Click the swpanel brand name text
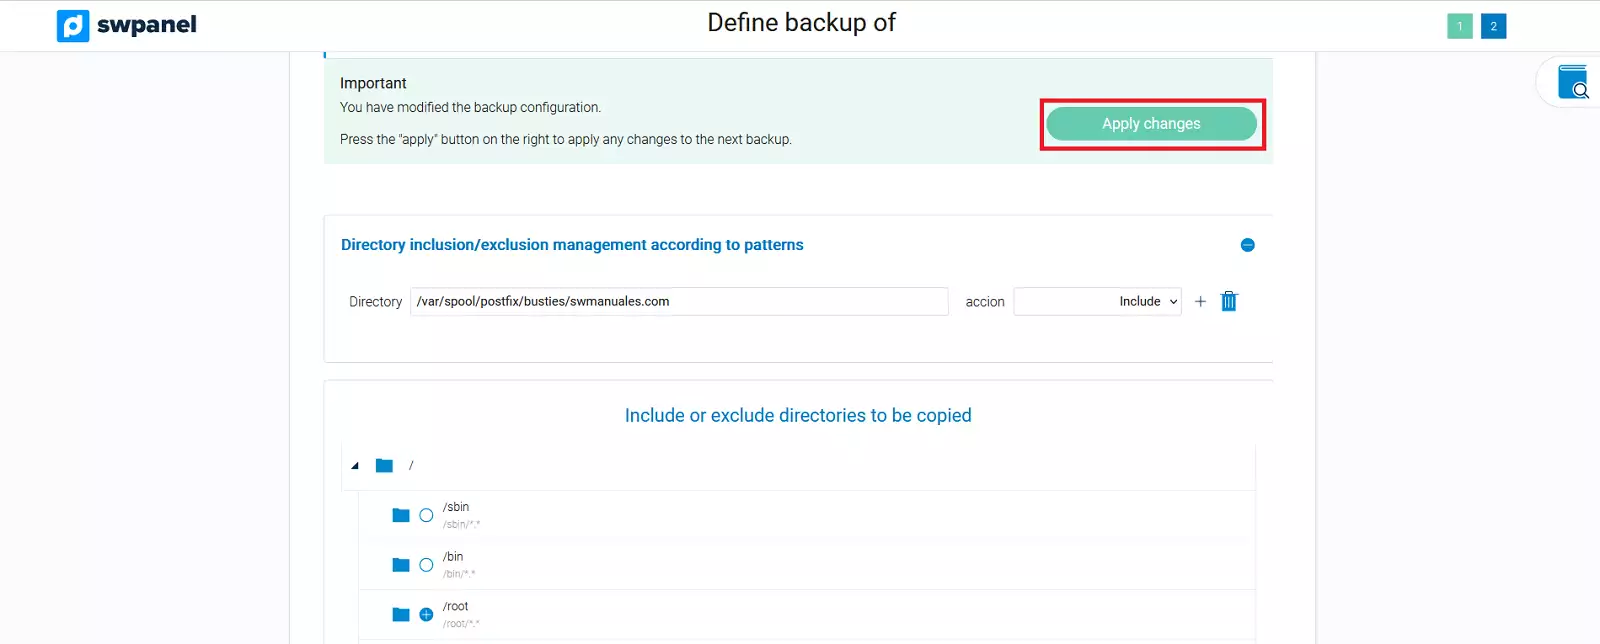This screenshot has width=1600, height=644. [147, 25]
